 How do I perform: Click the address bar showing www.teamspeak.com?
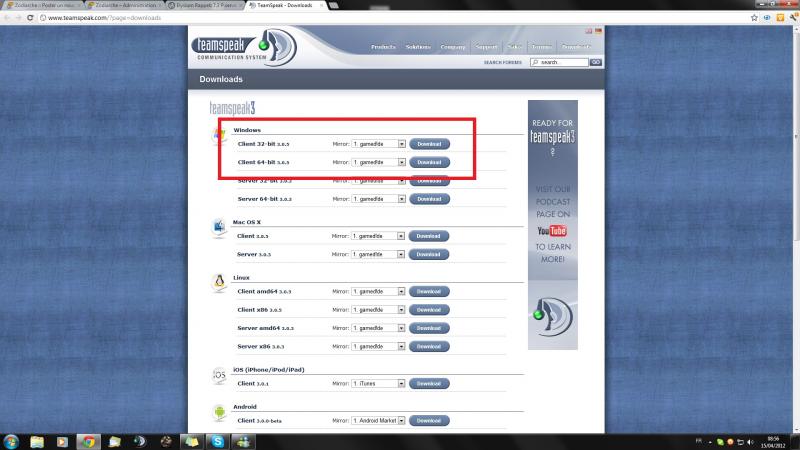click(x=393, y=18)
